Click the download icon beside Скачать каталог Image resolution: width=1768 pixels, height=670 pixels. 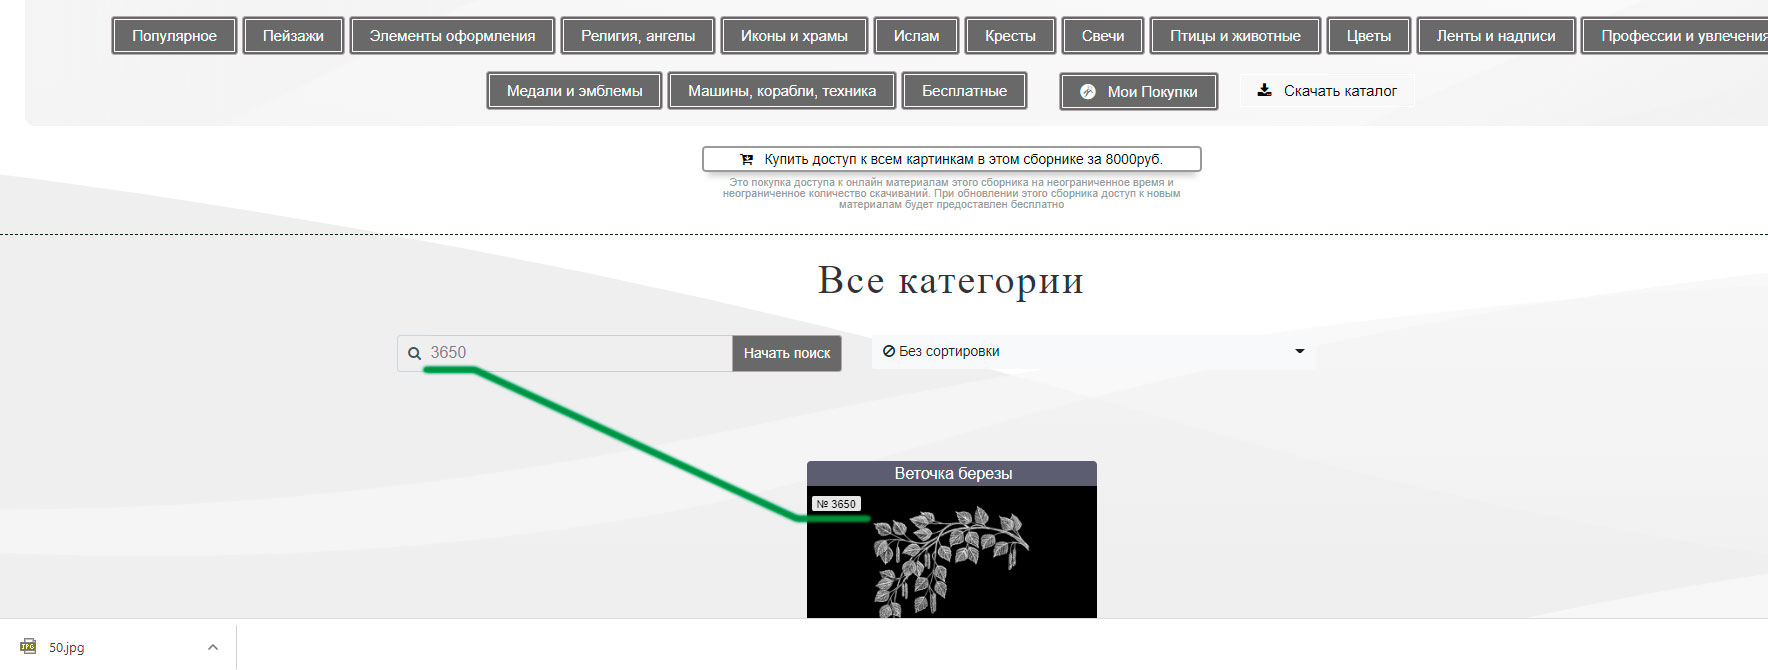point(1264,90)
